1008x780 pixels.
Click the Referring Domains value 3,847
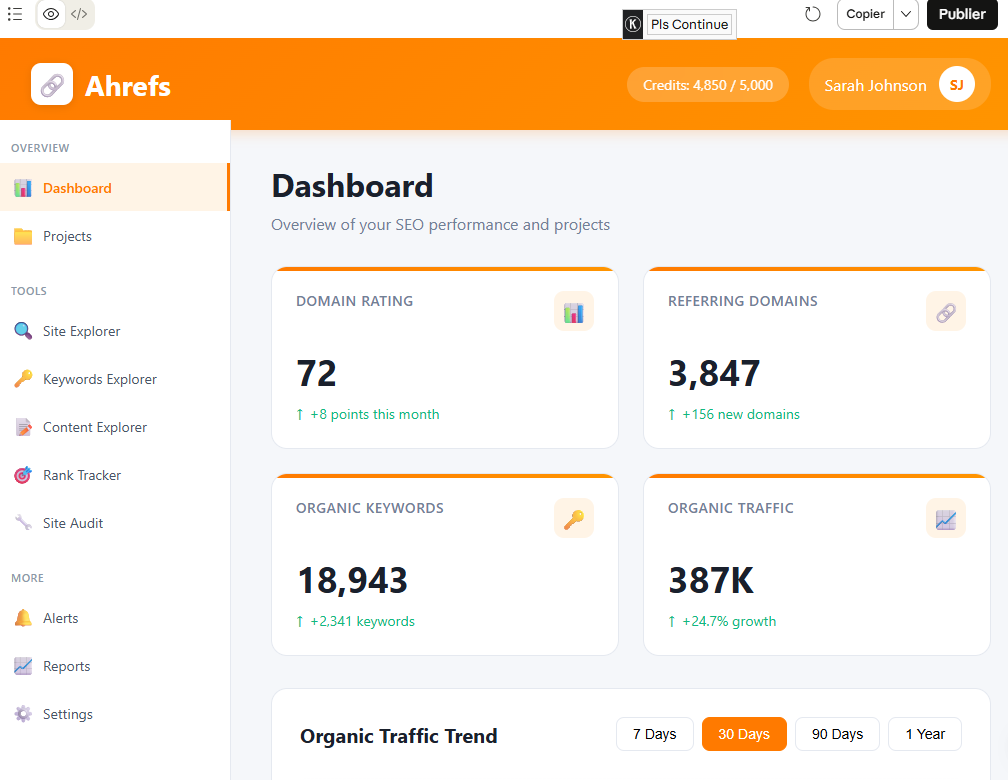point(714,374)
